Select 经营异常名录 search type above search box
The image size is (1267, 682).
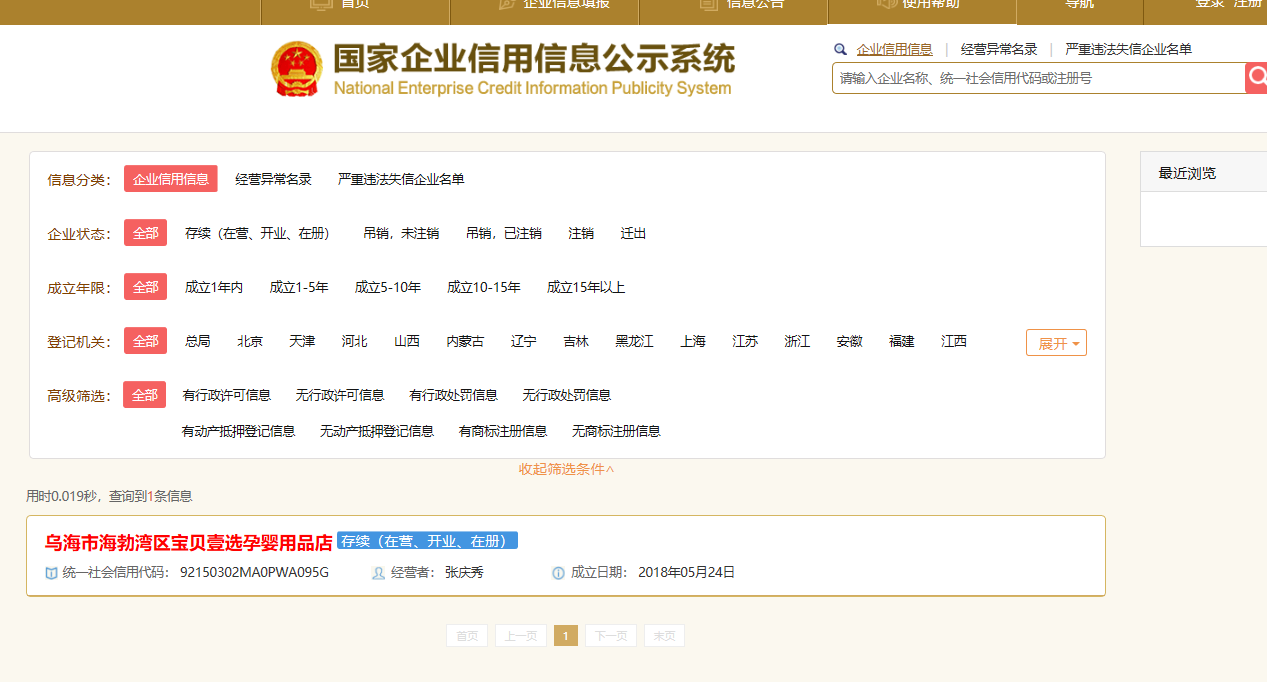pos(999,49)
